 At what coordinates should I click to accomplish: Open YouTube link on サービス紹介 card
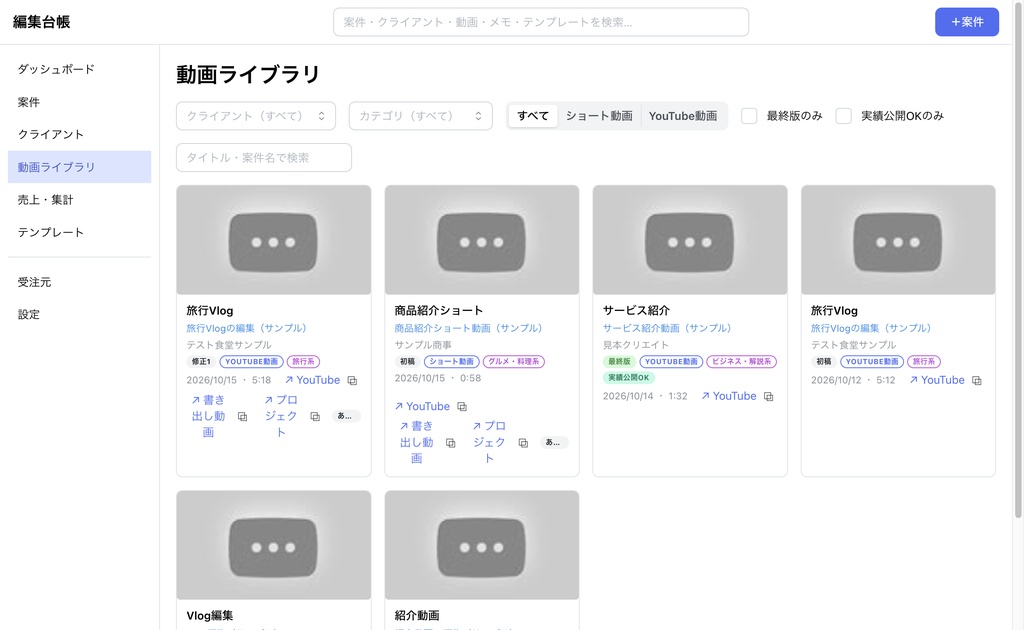(x=729, y=396)
